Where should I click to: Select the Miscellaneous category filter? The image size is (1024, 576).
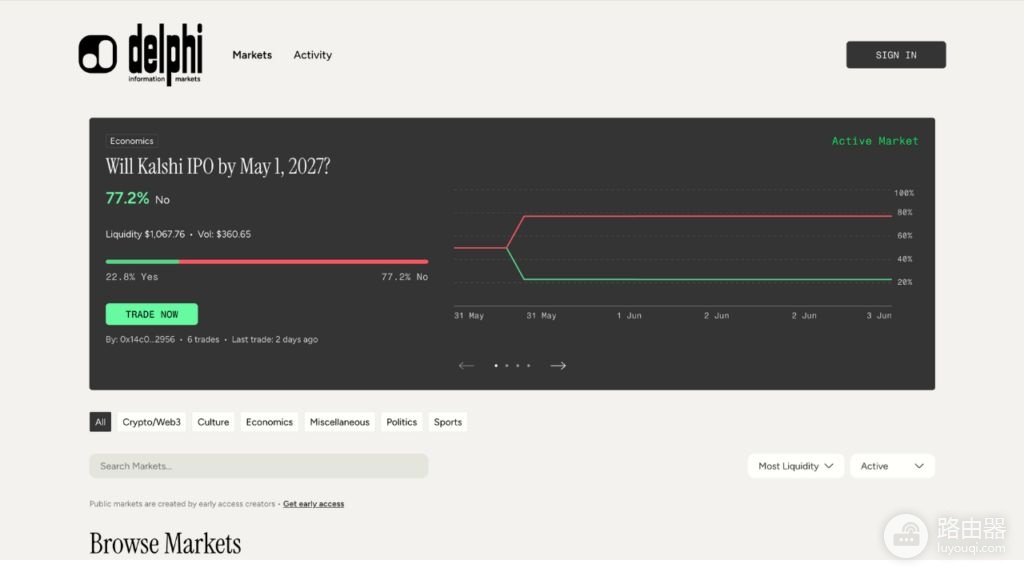coord(340,422)
